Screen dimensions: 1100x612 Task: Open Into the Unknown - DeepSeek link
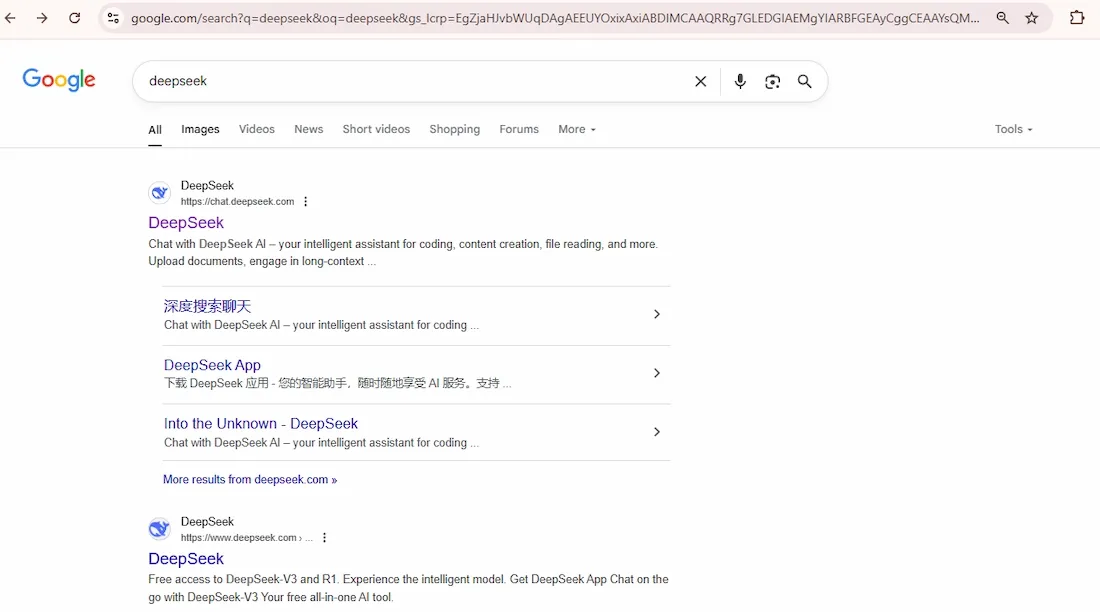pyautogui.click(x=260, y=423)
